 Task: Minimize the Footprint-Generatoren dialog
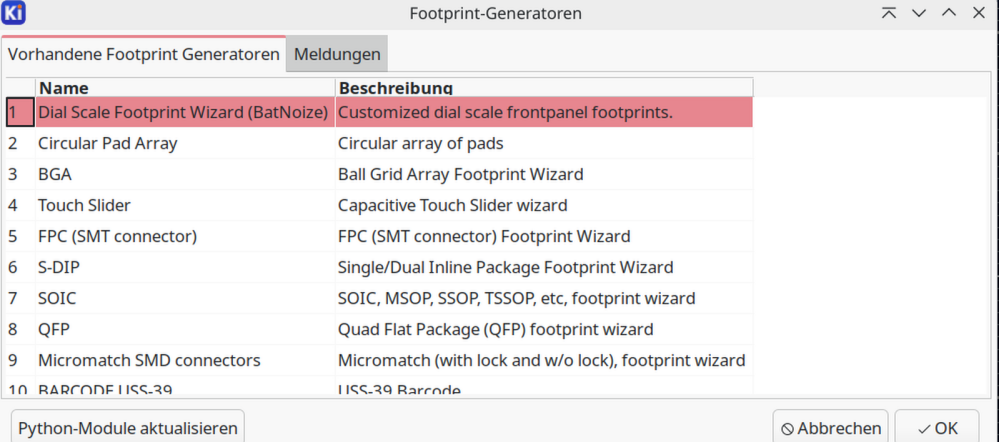pos(919,13)
